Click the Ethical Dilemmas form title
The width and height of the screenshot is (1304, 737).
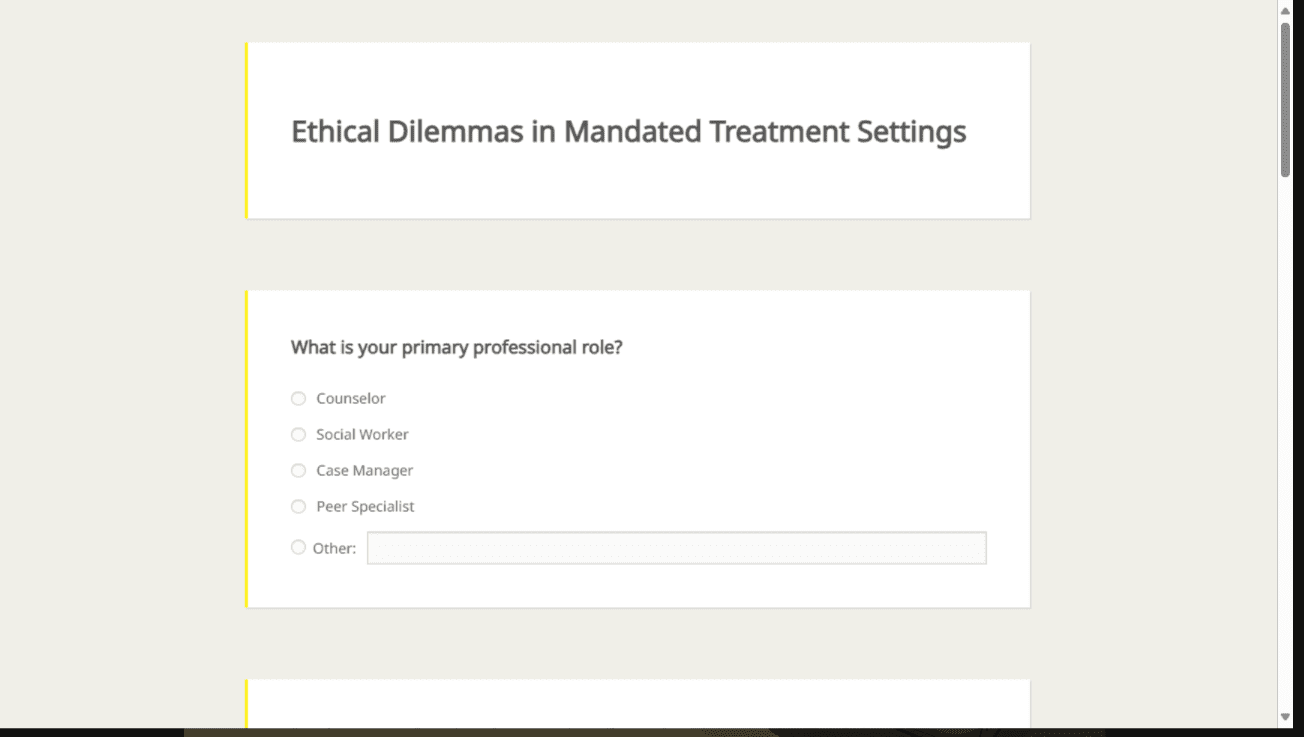[x=628, y=132]
